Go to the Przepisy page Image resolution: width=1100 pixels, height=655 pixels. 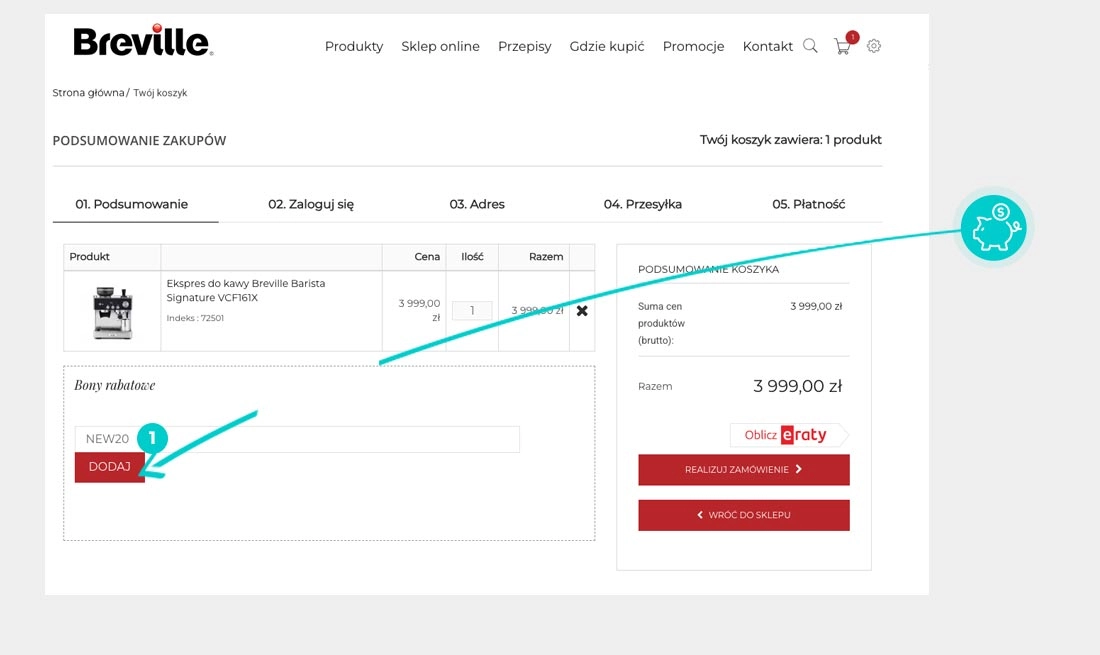tap(524, 46)
